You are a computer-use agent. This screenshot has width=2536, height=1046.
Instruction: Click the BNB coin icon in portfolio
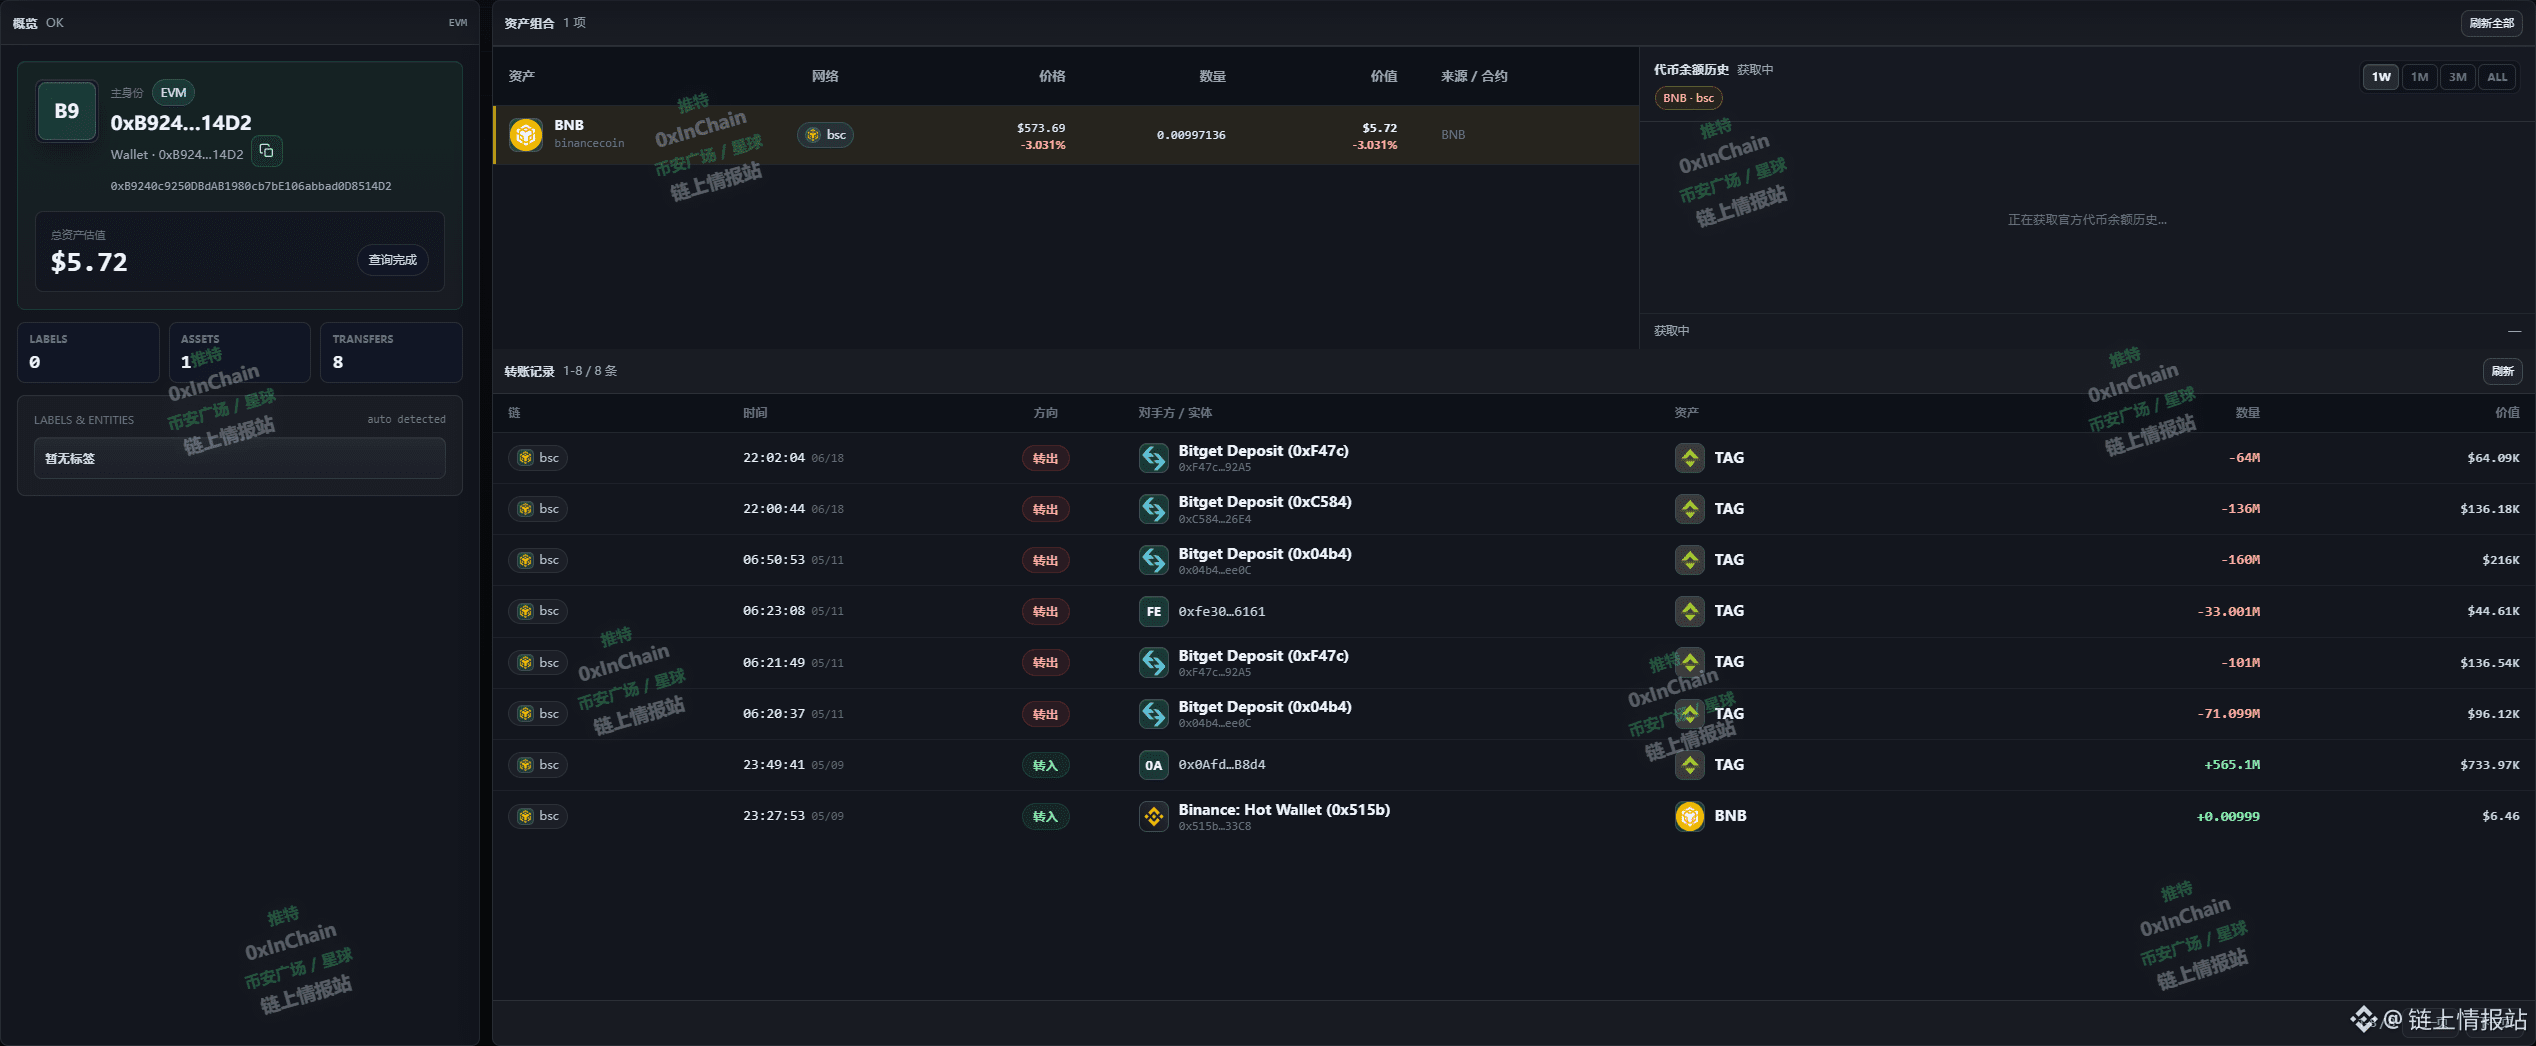click(x=526, y=134)
